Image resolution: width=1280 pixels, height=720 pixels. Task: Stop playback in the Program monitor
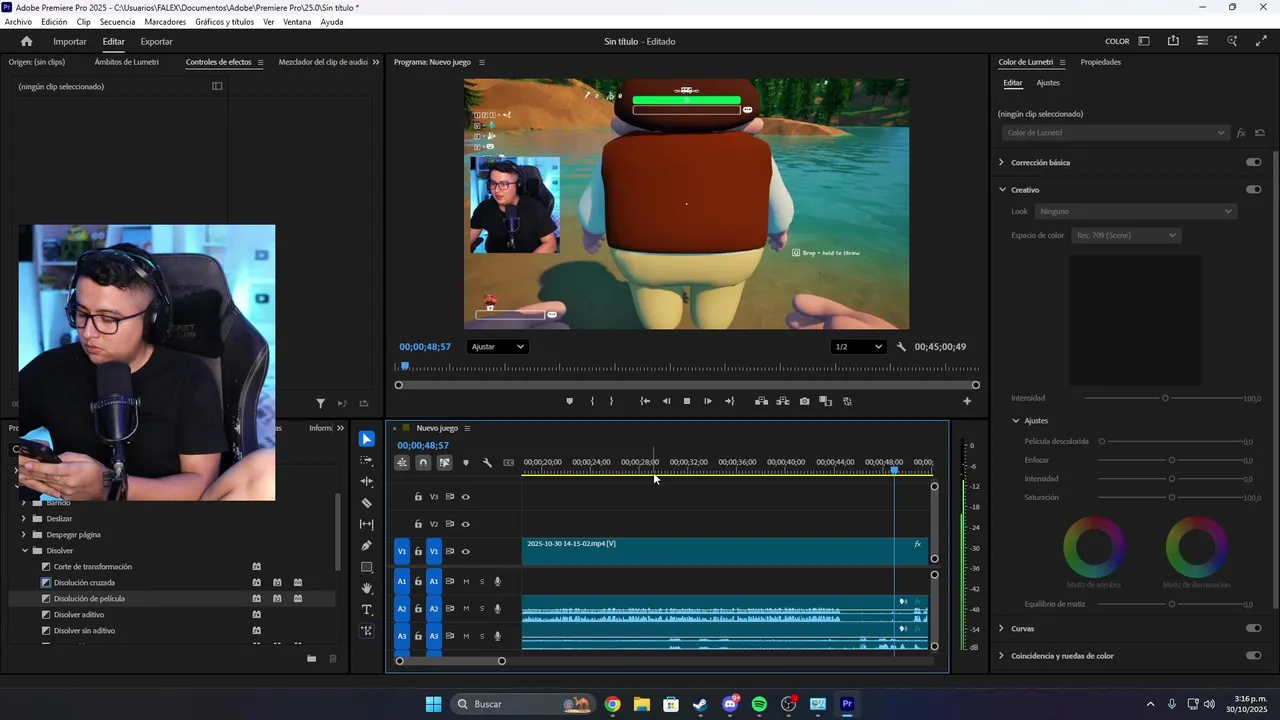(x=687, y=401)
